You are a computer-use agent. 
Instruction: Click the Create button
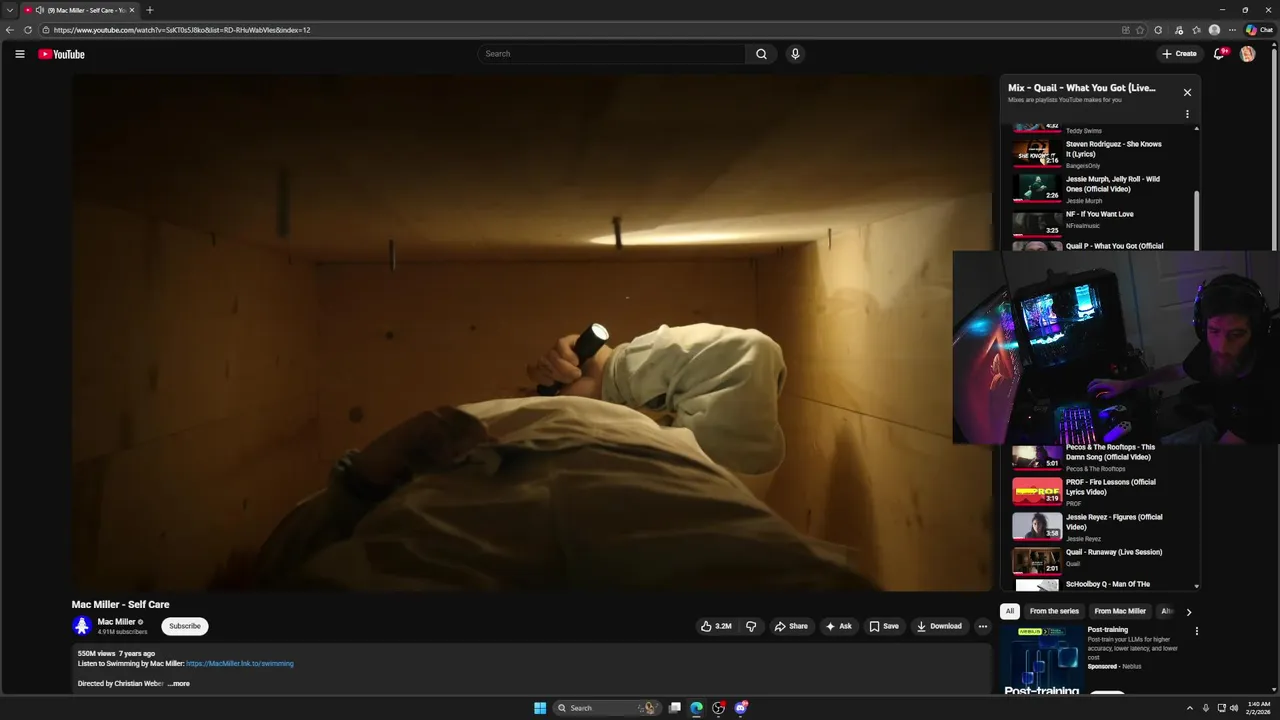pyautogui.click(x=1179, y=54)
